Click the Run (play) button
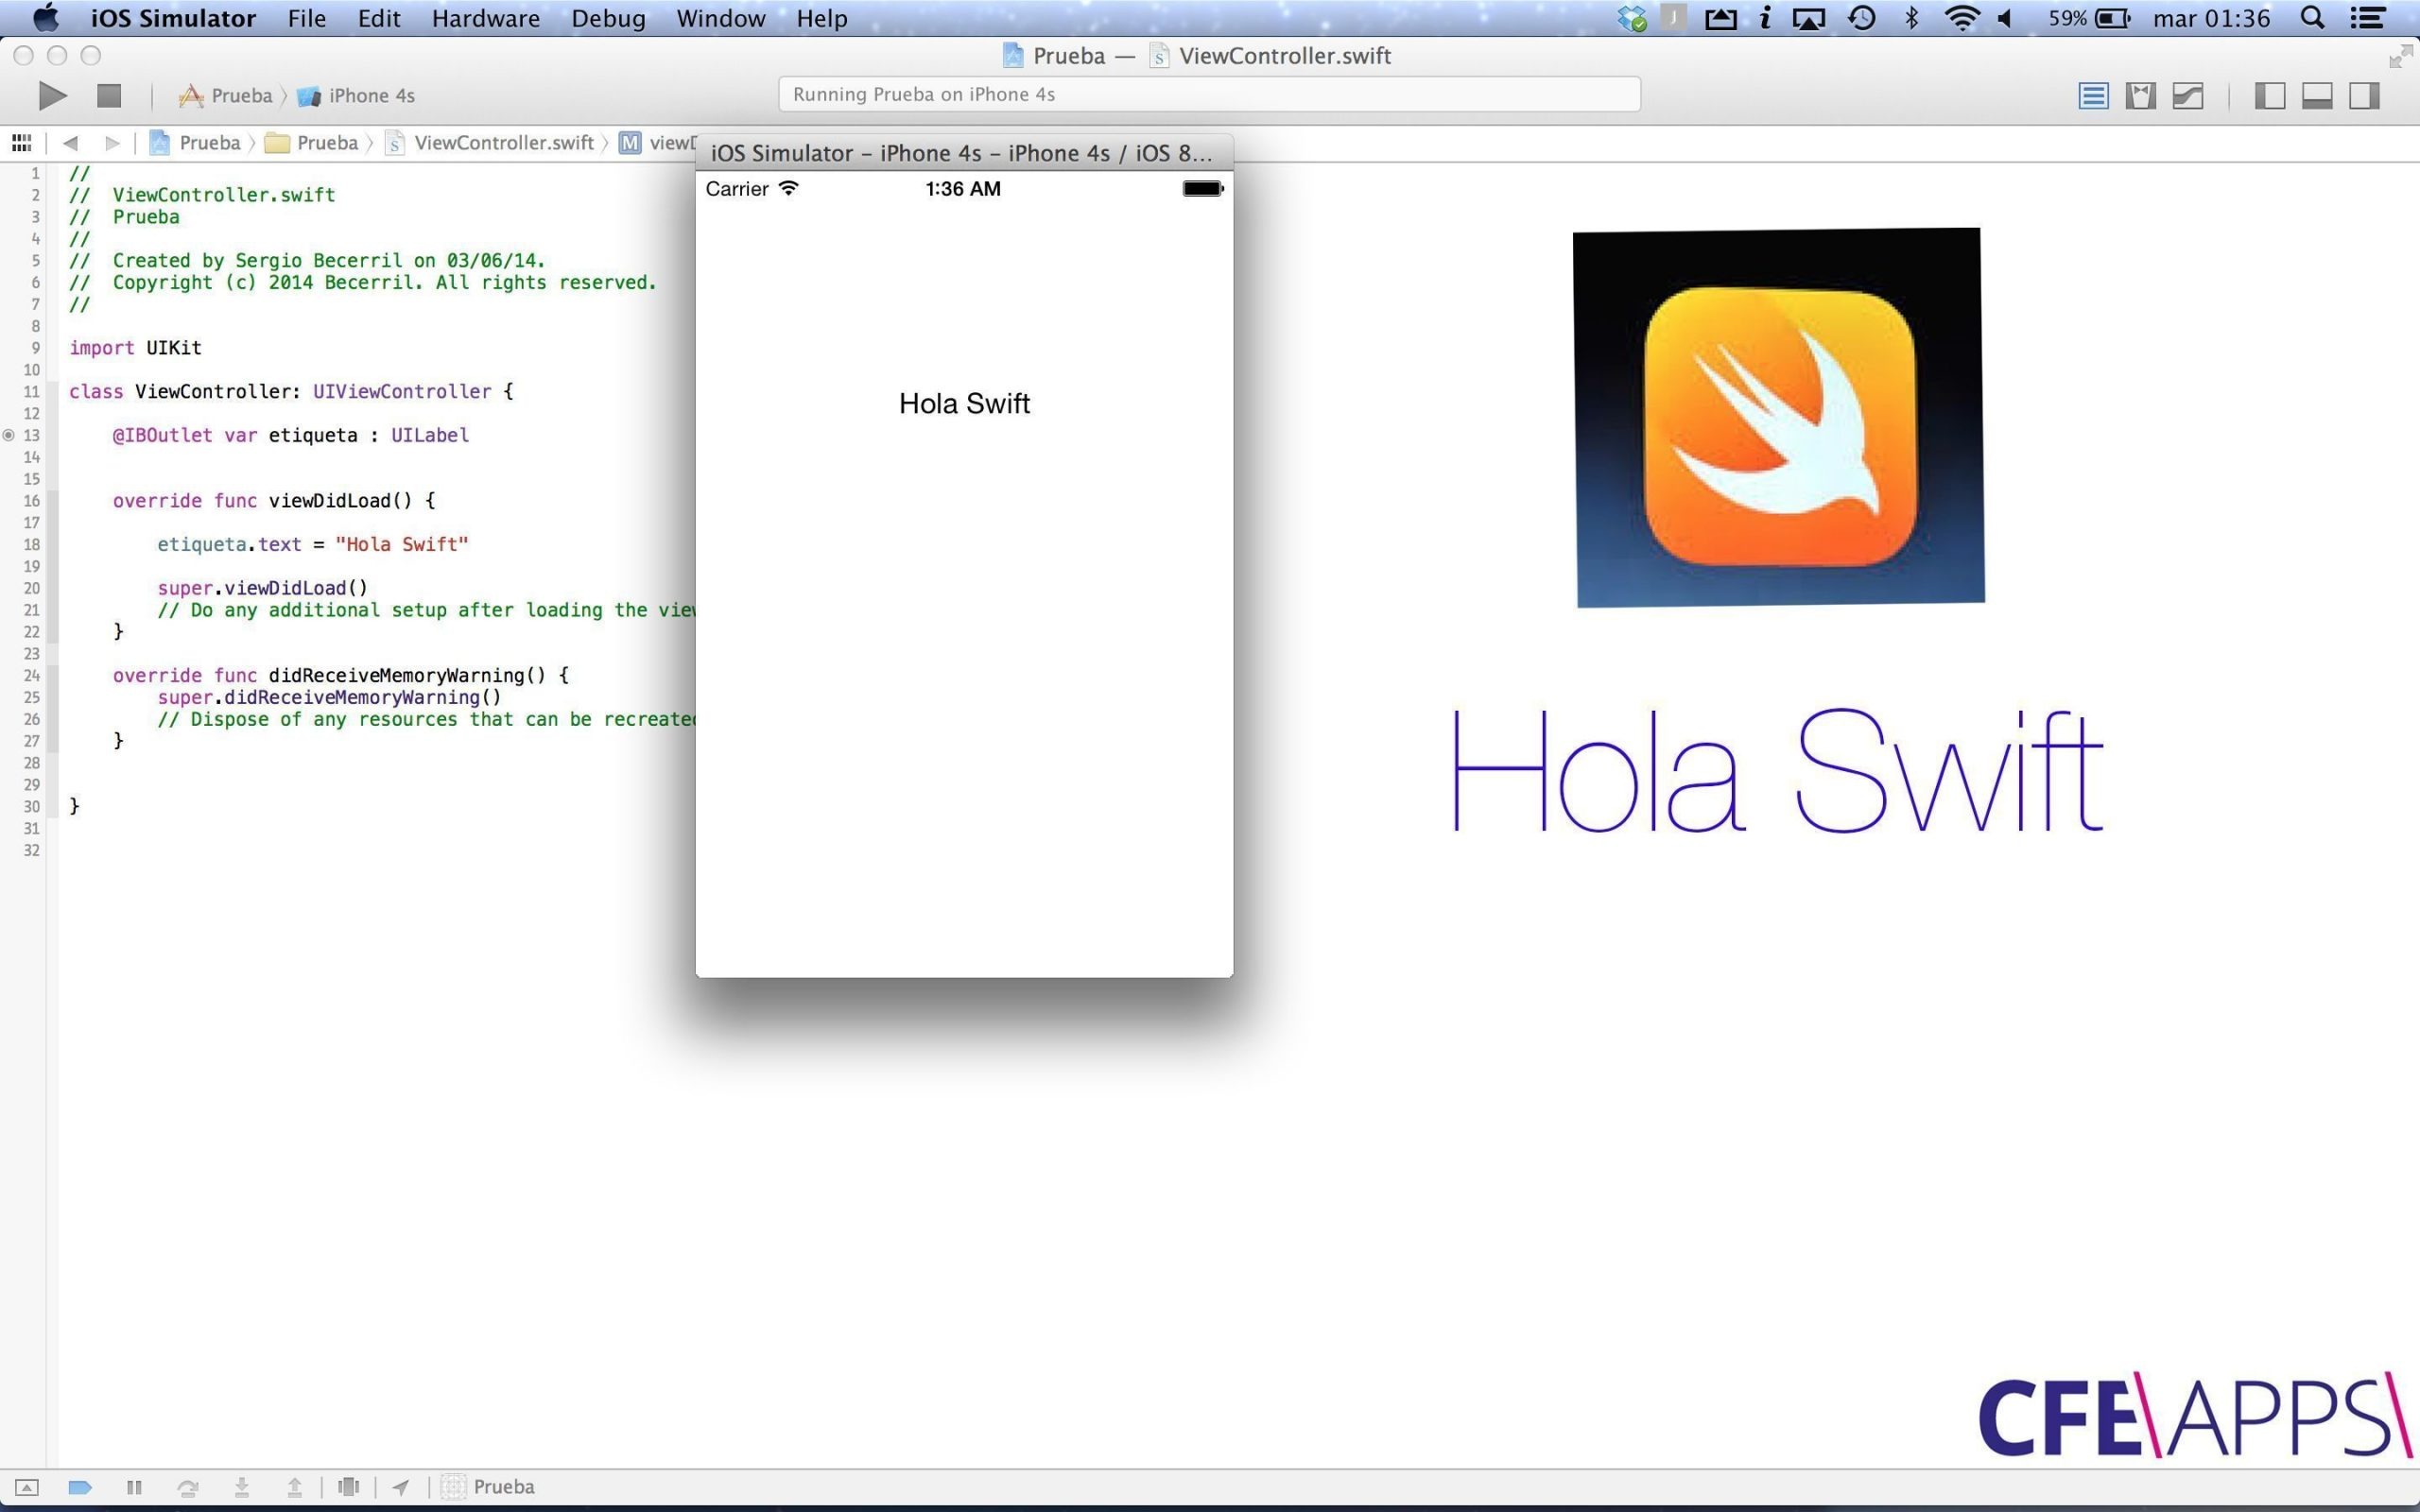 tap(52, 96)
